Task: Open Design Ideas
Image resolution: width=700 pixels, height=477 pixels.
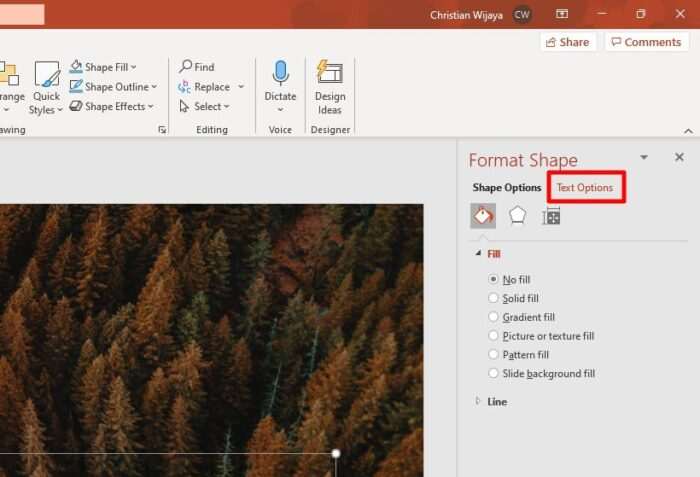Action: tap(330, 88)
